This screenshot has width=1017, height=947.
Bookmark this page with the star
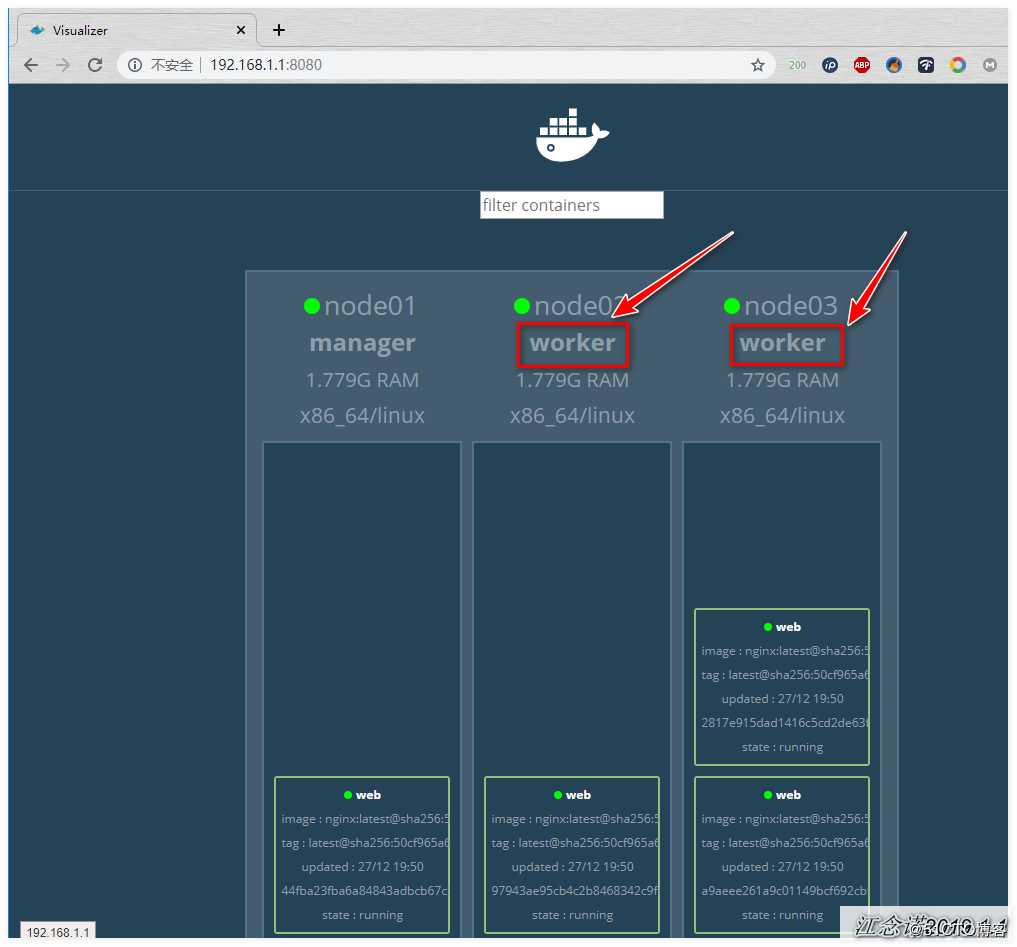(x=758, y=65)
